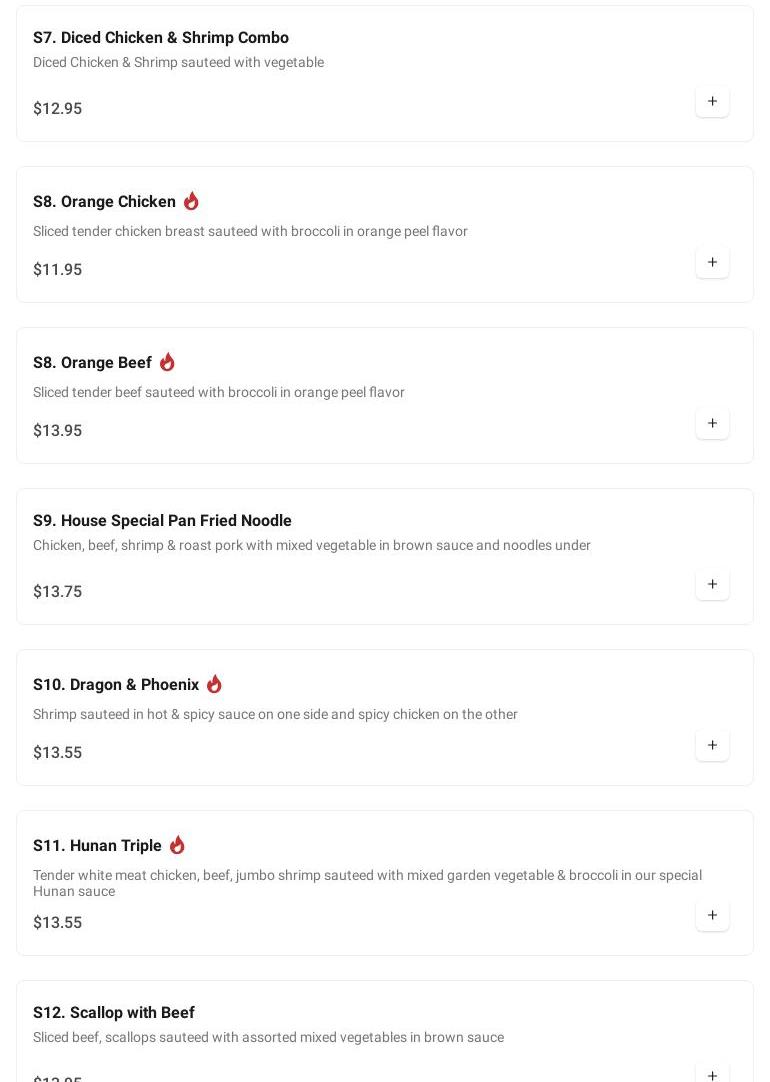The image size is (770, 1082).
Task: Add Hunan Triple to order
Action: click(x=712, y=915)
